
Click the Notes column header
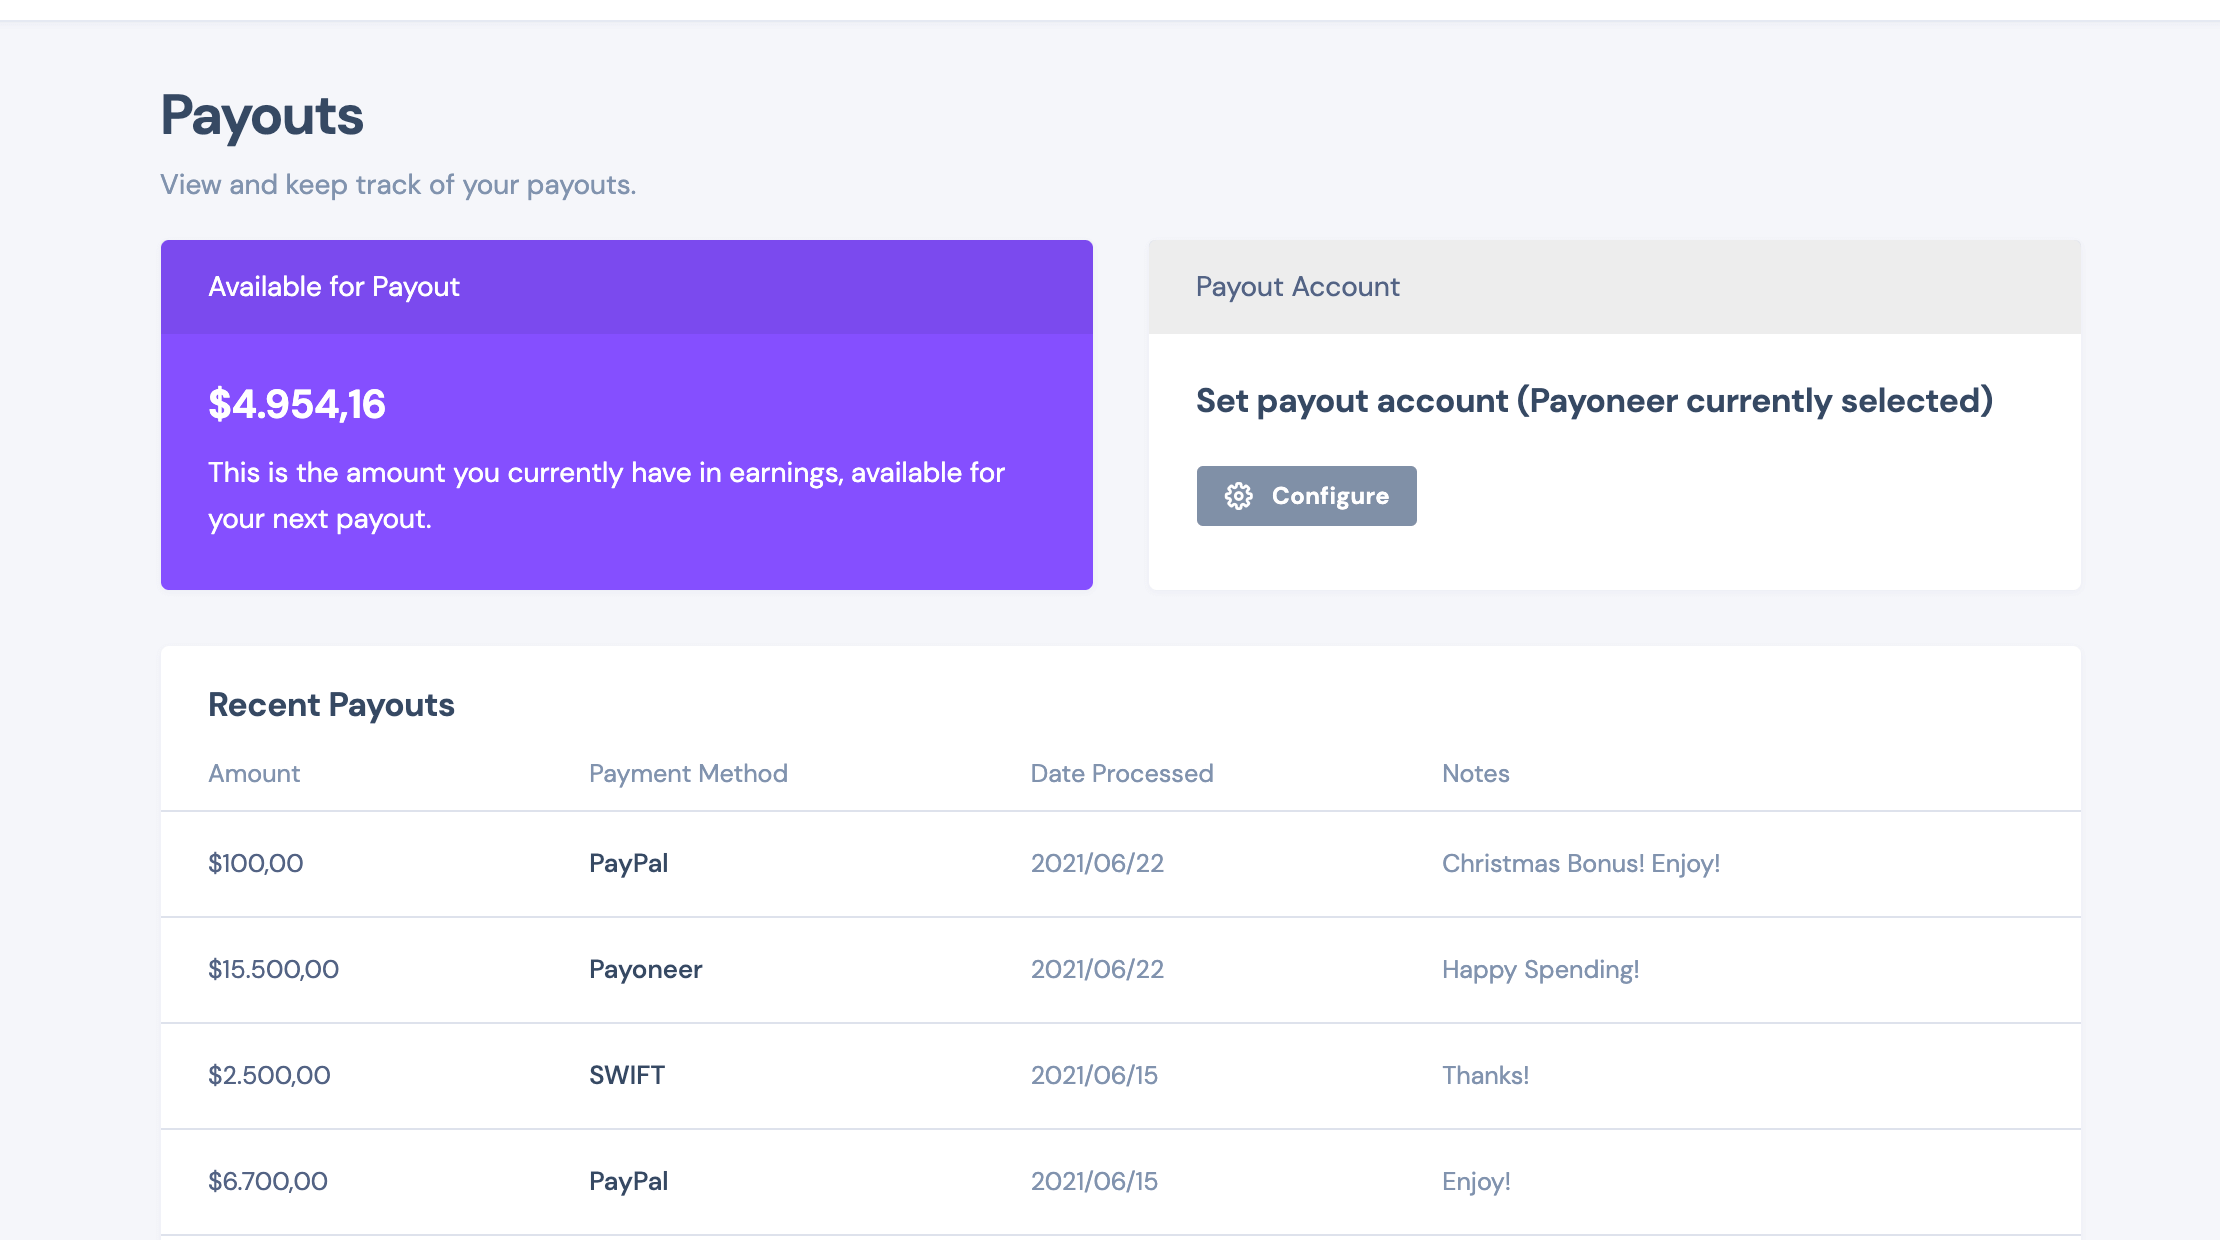[x=1475, y=773]
